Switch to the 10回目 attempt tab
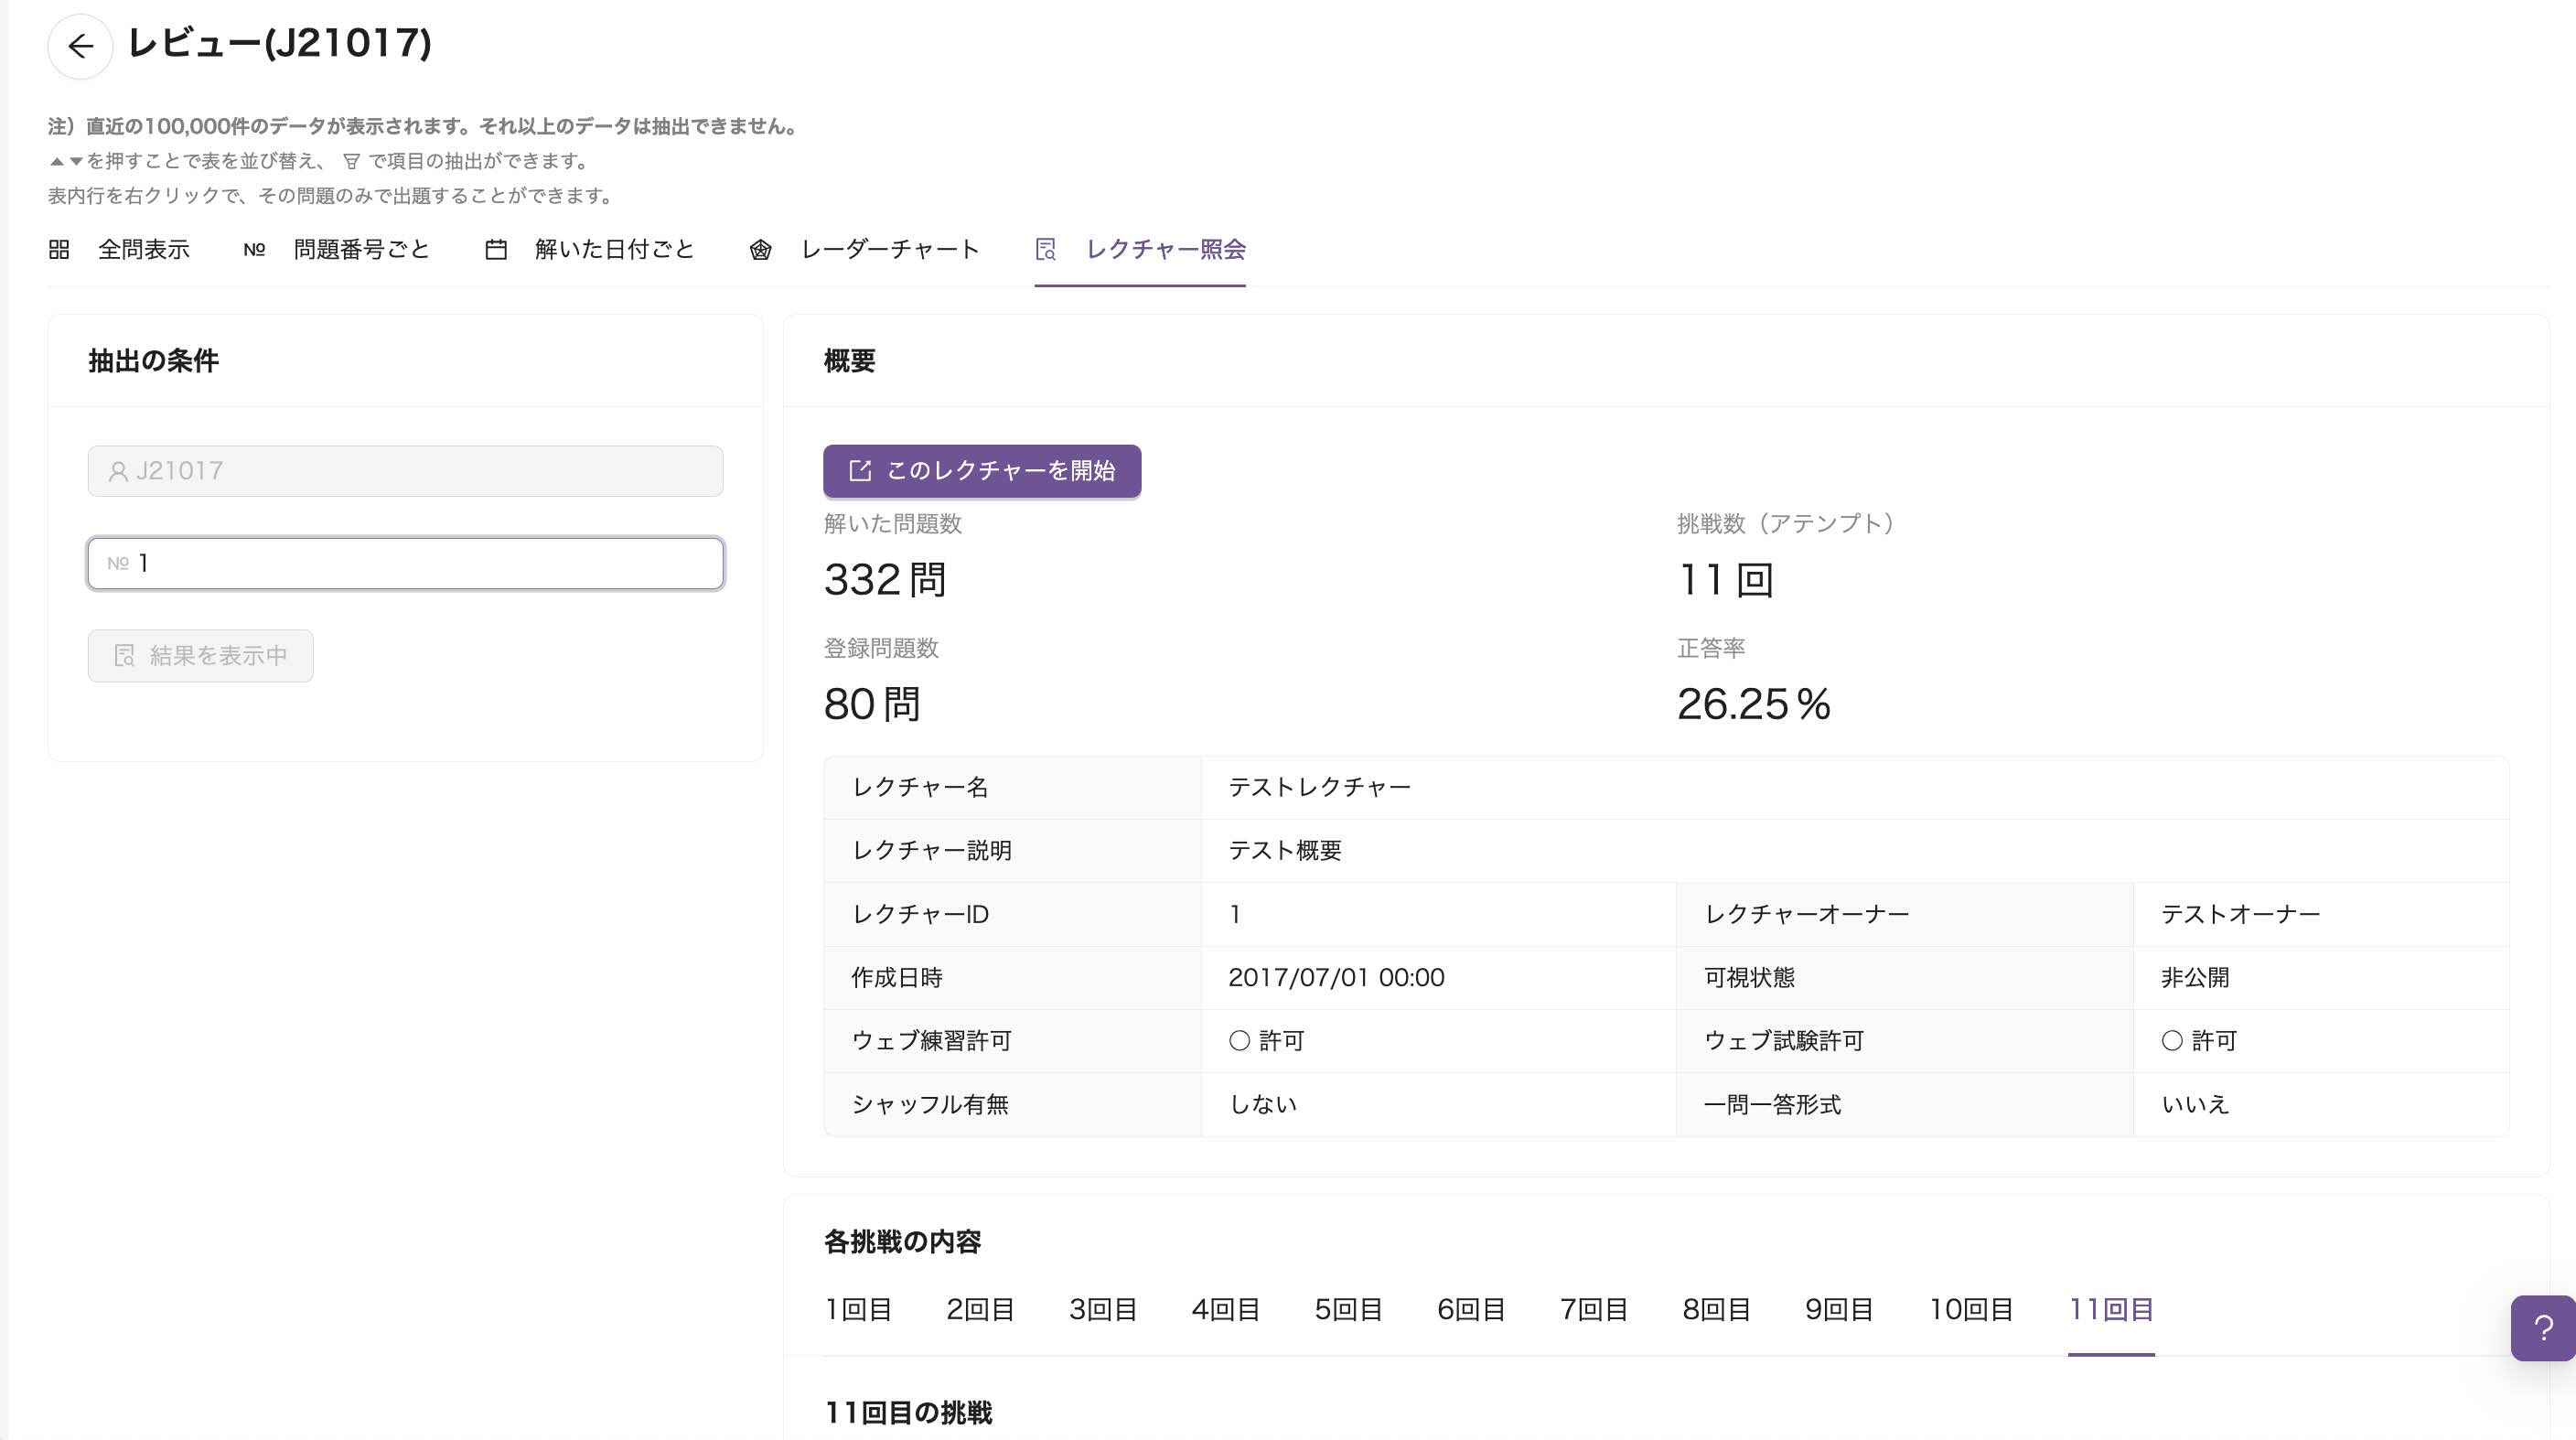This screenshot has height=1440, width=2576. [x=1970, y=1309]
